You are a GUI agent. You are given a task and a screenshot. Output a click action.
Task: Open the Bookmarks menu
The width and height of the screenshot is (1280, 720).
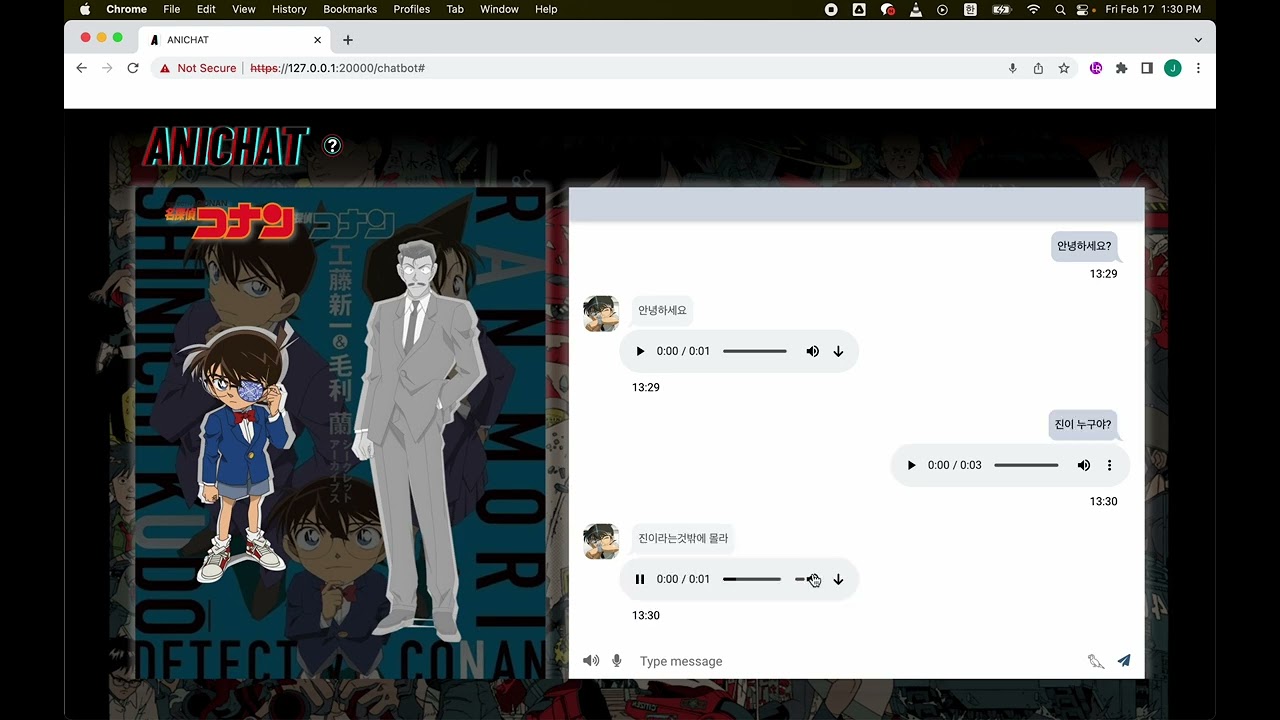tap(350, 9)
